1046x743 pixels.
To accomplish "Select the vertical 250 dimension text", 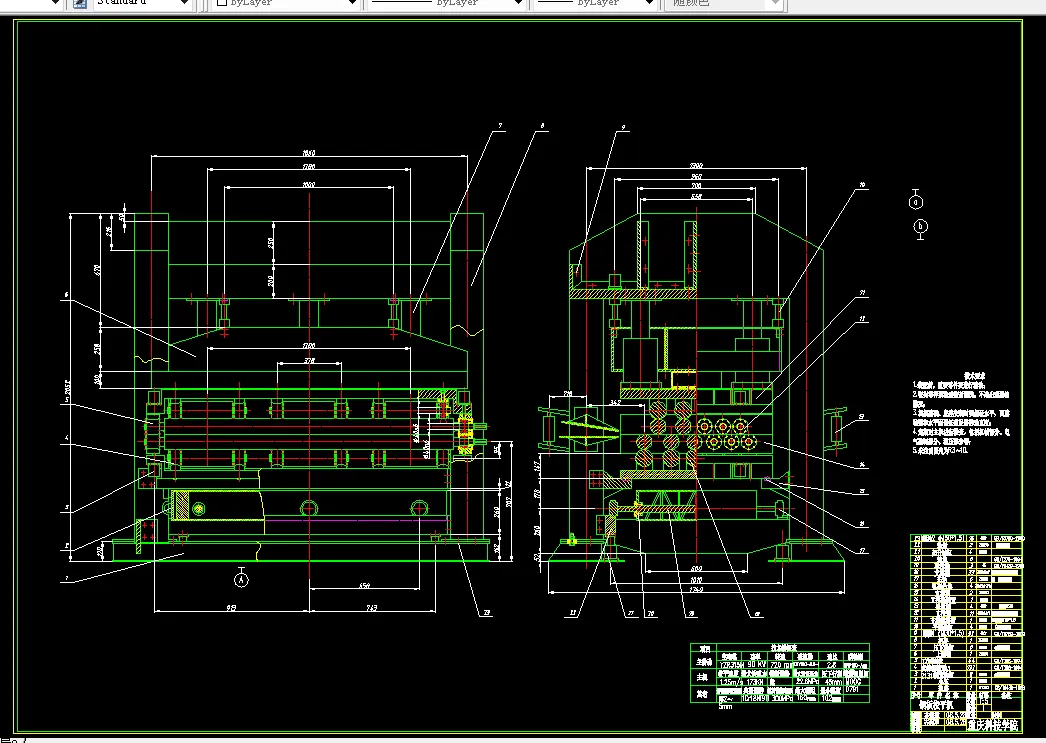I will 270,243.
